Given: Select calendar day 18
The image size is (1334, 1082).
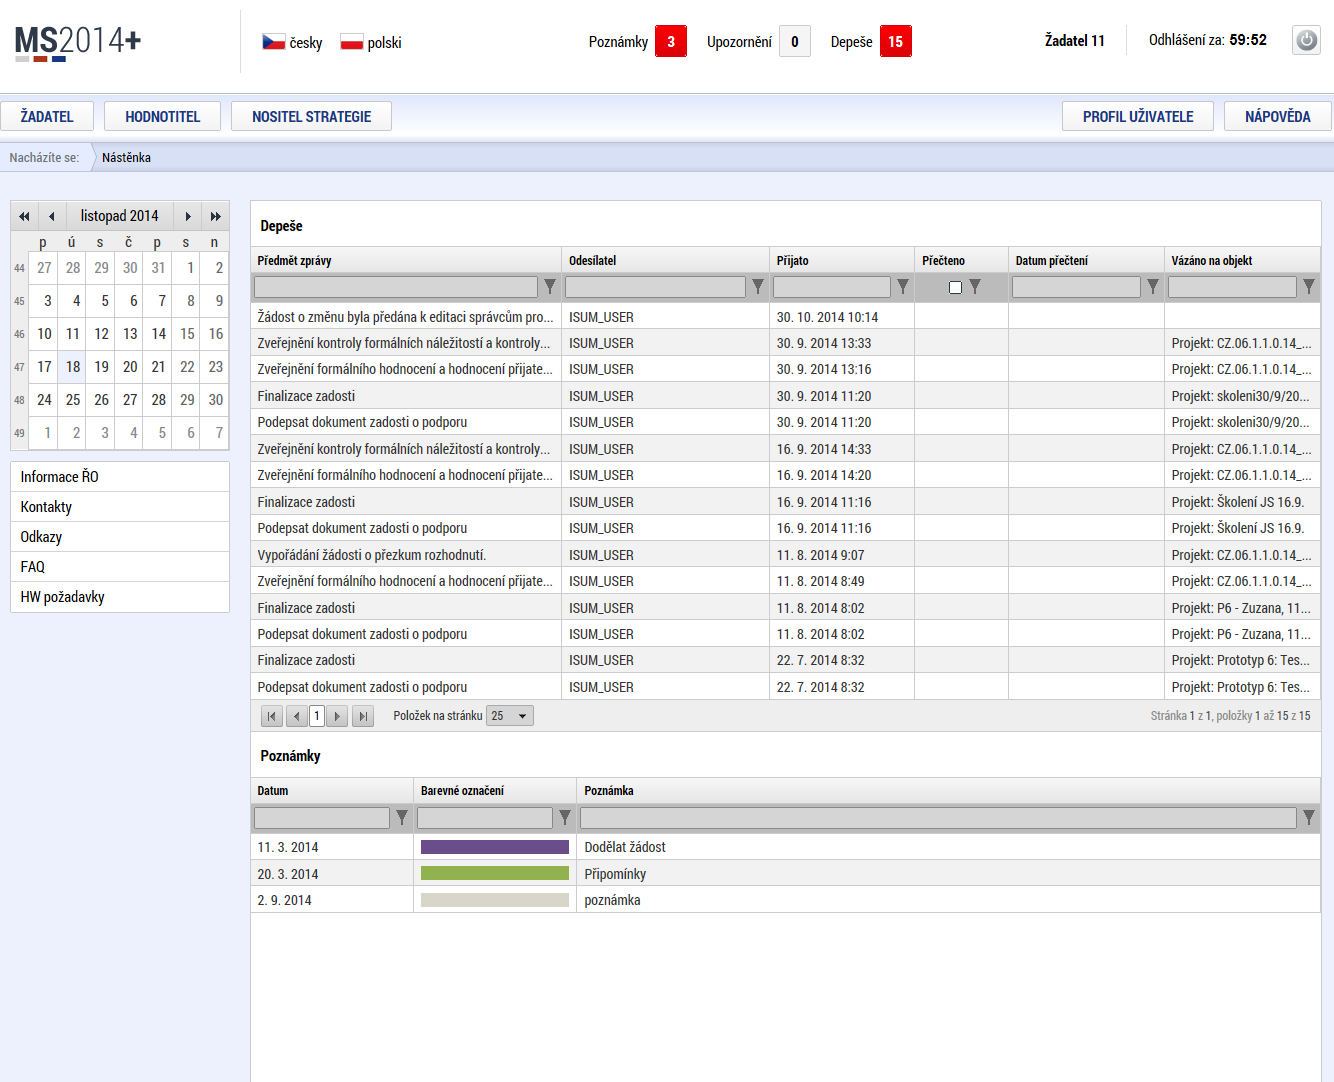Looking at the screenshot, I should click(73, 367).
